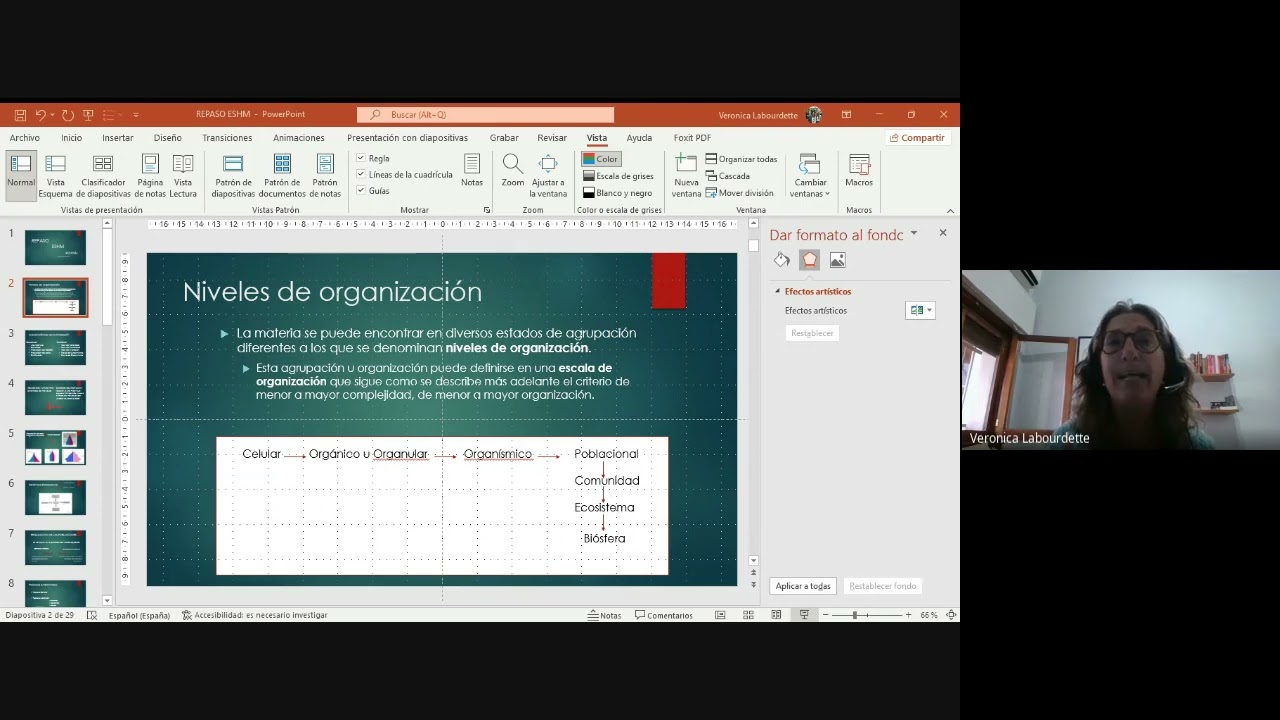Open the Mostrar group dialog launcher
Image resolution: width=1280 pixels, height=720 pixels.
tap(487, 210)
